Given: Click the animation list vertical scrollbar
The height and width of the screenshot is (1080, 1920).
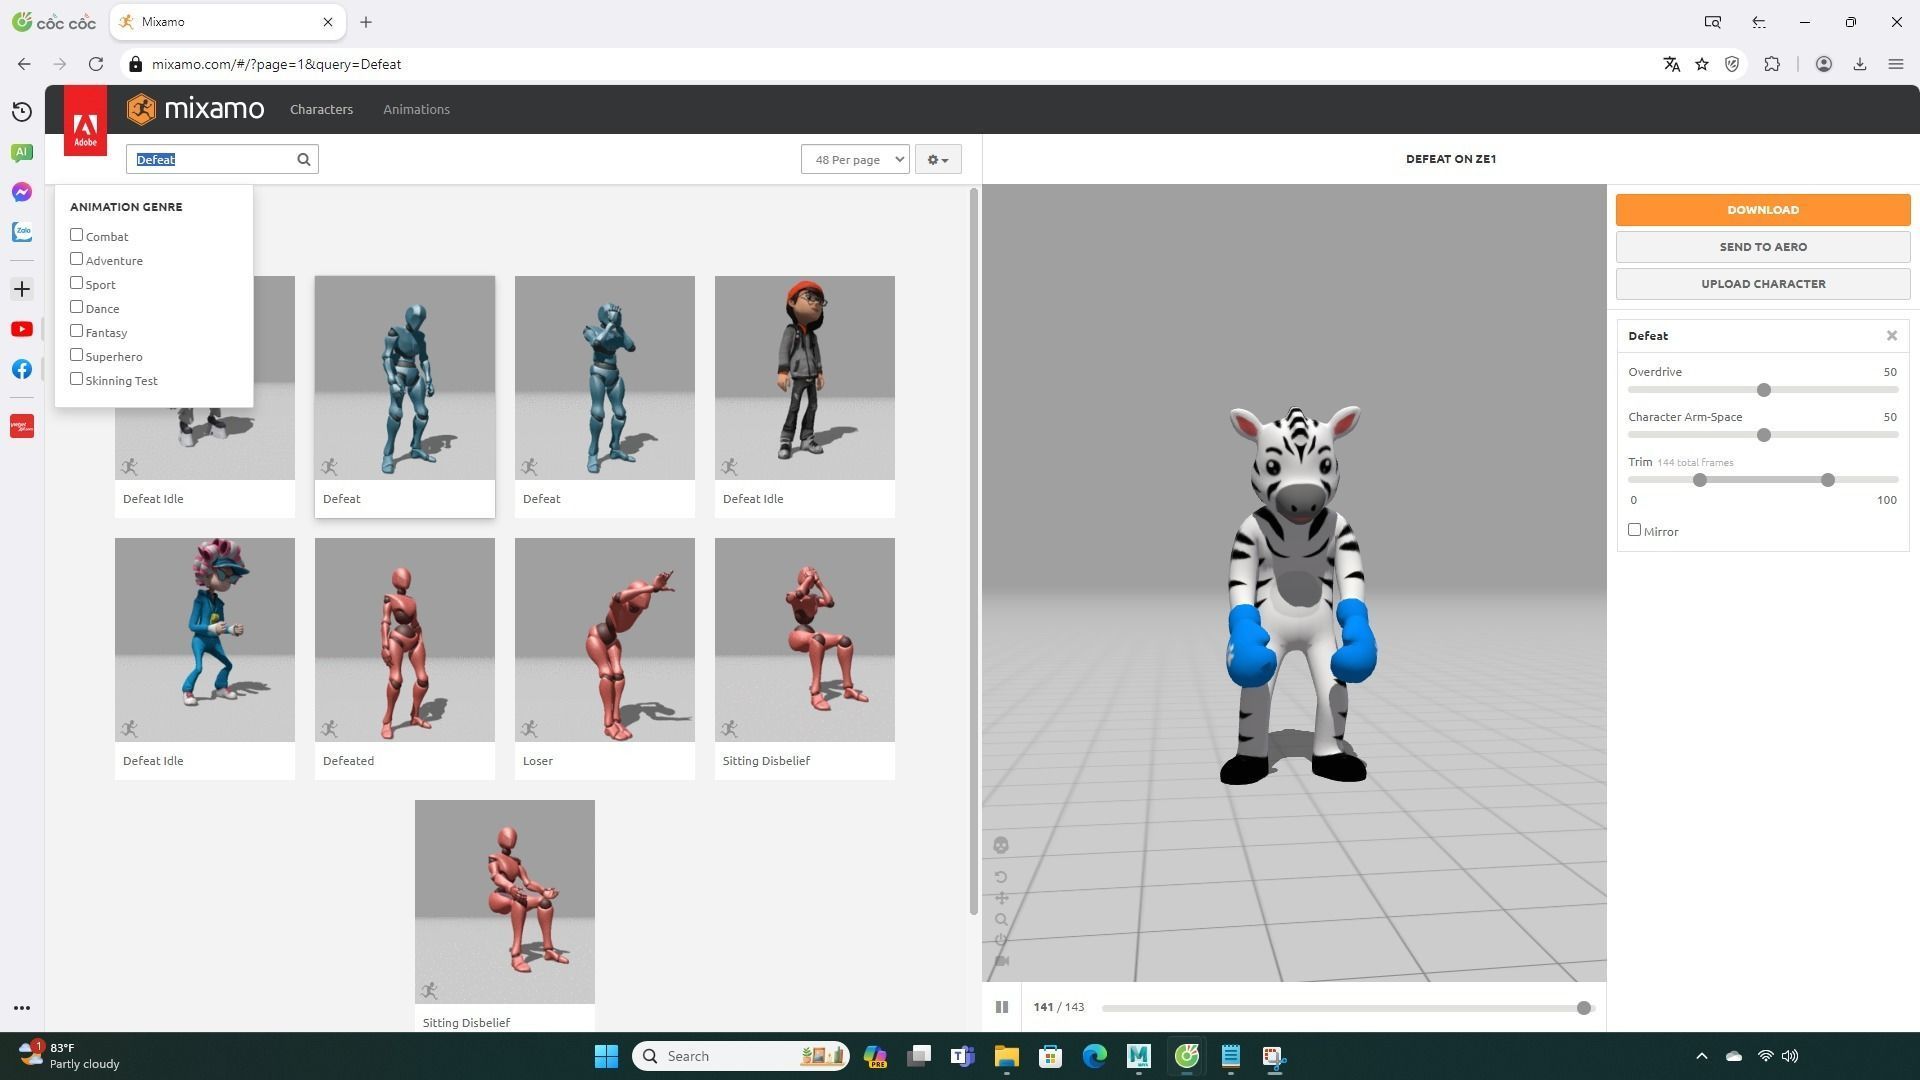Looking at the screenshot, I should [973, 551].
